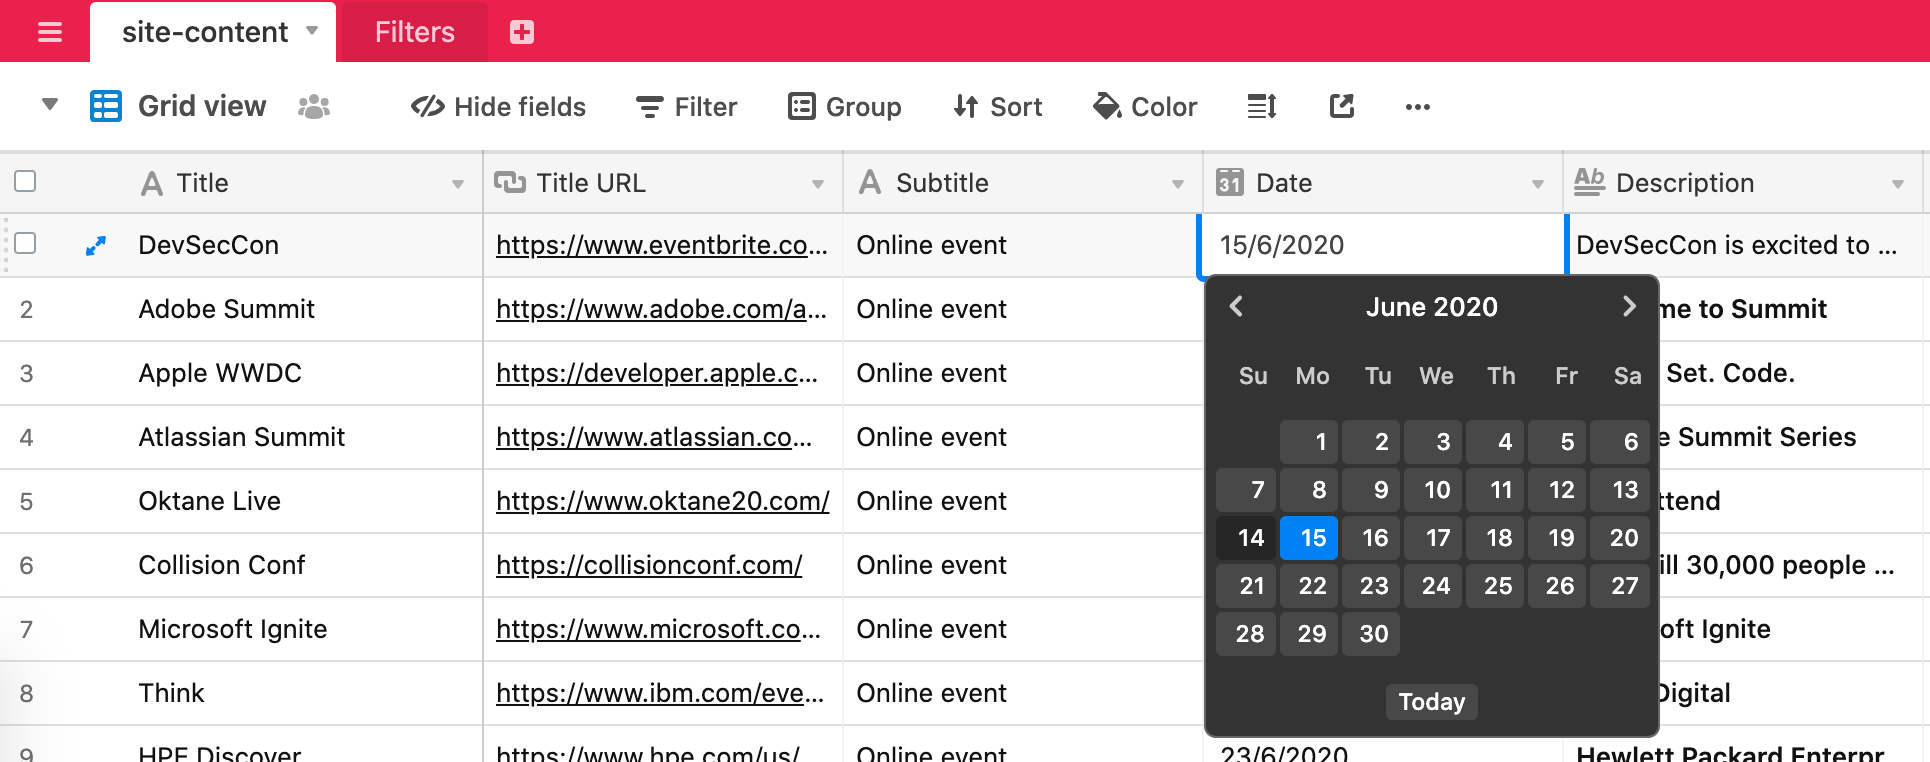The width and height of the screenshot is (1930, 762).
Task: Open the Date column dropdown
Action: coord(1538,184)
